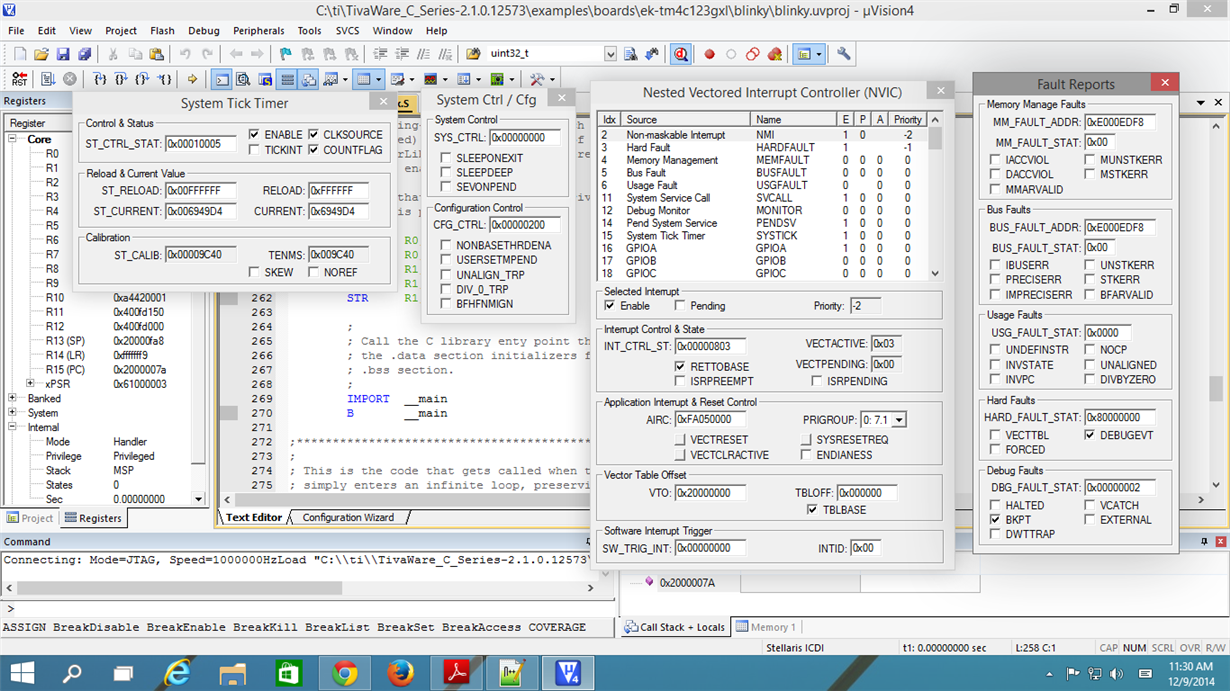Click the Save All icon
This screenshot has width=1230, height=691.
tap(85, 54)
